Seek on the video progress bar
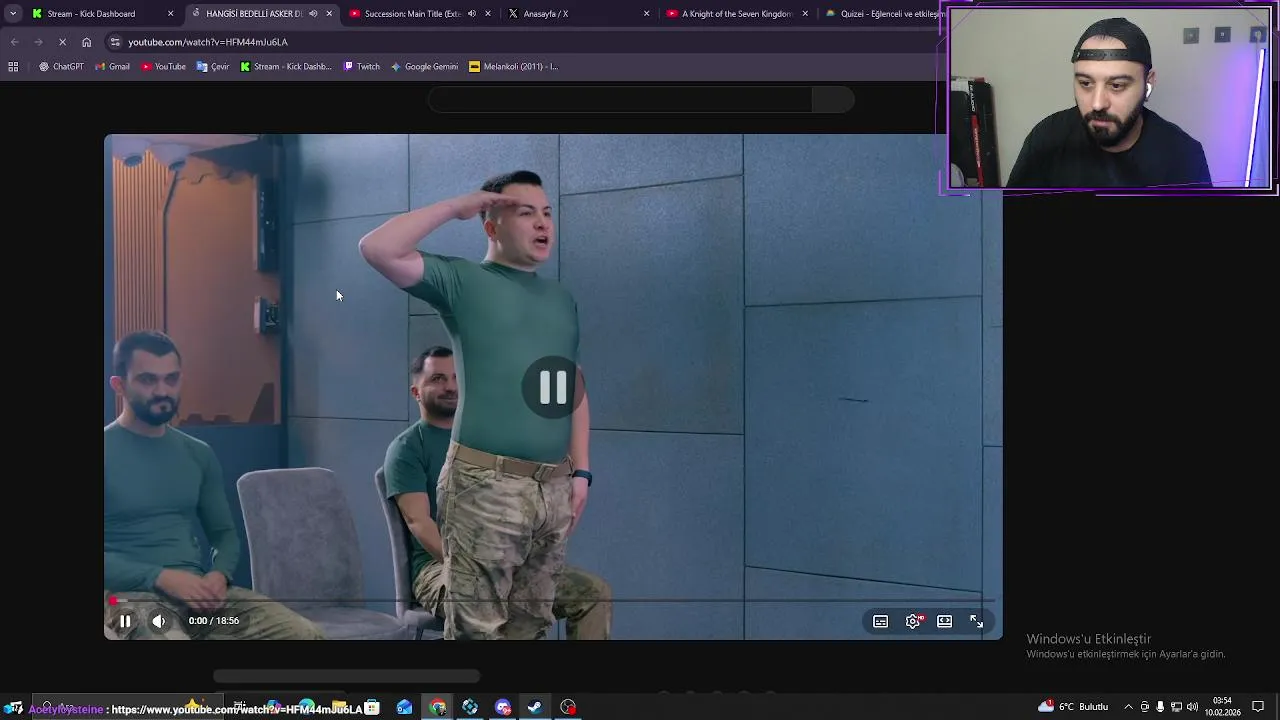 click(x=553, y=601)
